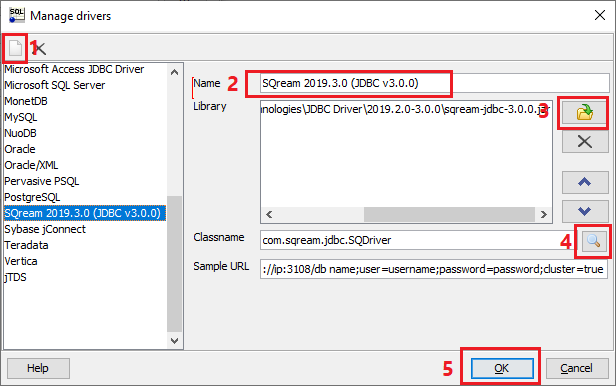Viewport: 616px width, 386px height.
Task: Create a new driver entry icon
Action: pyautogui.click(x=15, y=48)
